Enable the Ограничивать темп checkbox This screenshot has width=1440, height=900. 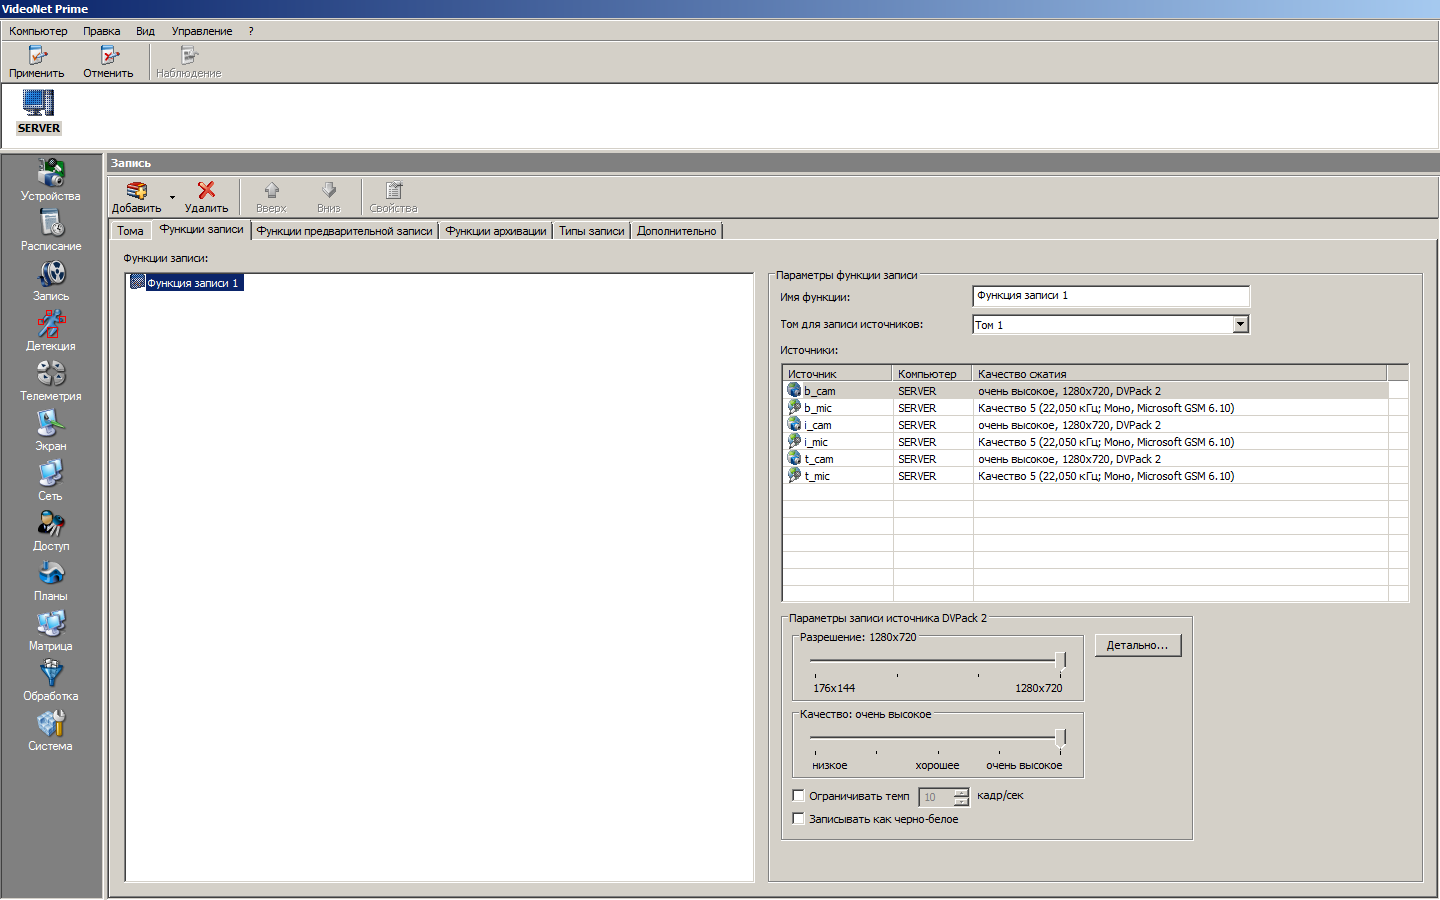point(798,796)
